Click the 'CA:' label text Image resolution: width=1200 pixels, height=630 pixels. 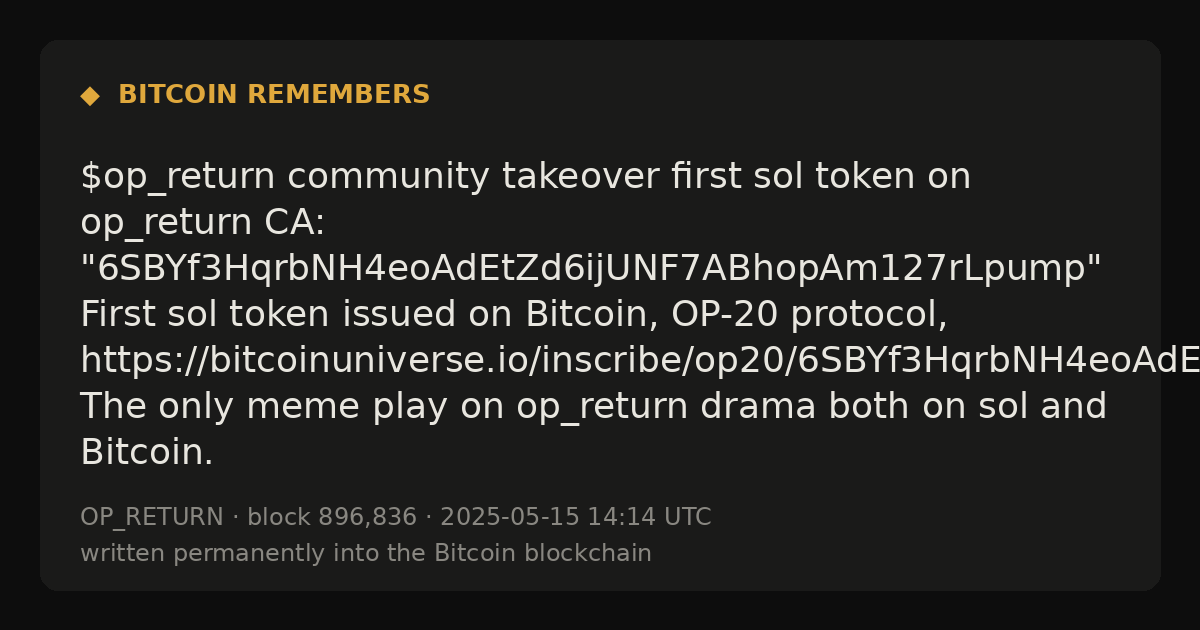tap(295, 223)
